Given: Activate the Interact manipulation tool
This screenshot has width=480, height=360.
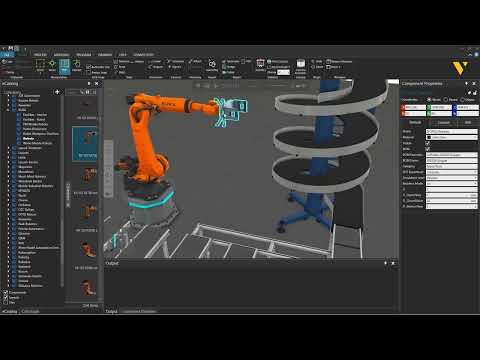Looking at the screenshot, I should point(76,66).
